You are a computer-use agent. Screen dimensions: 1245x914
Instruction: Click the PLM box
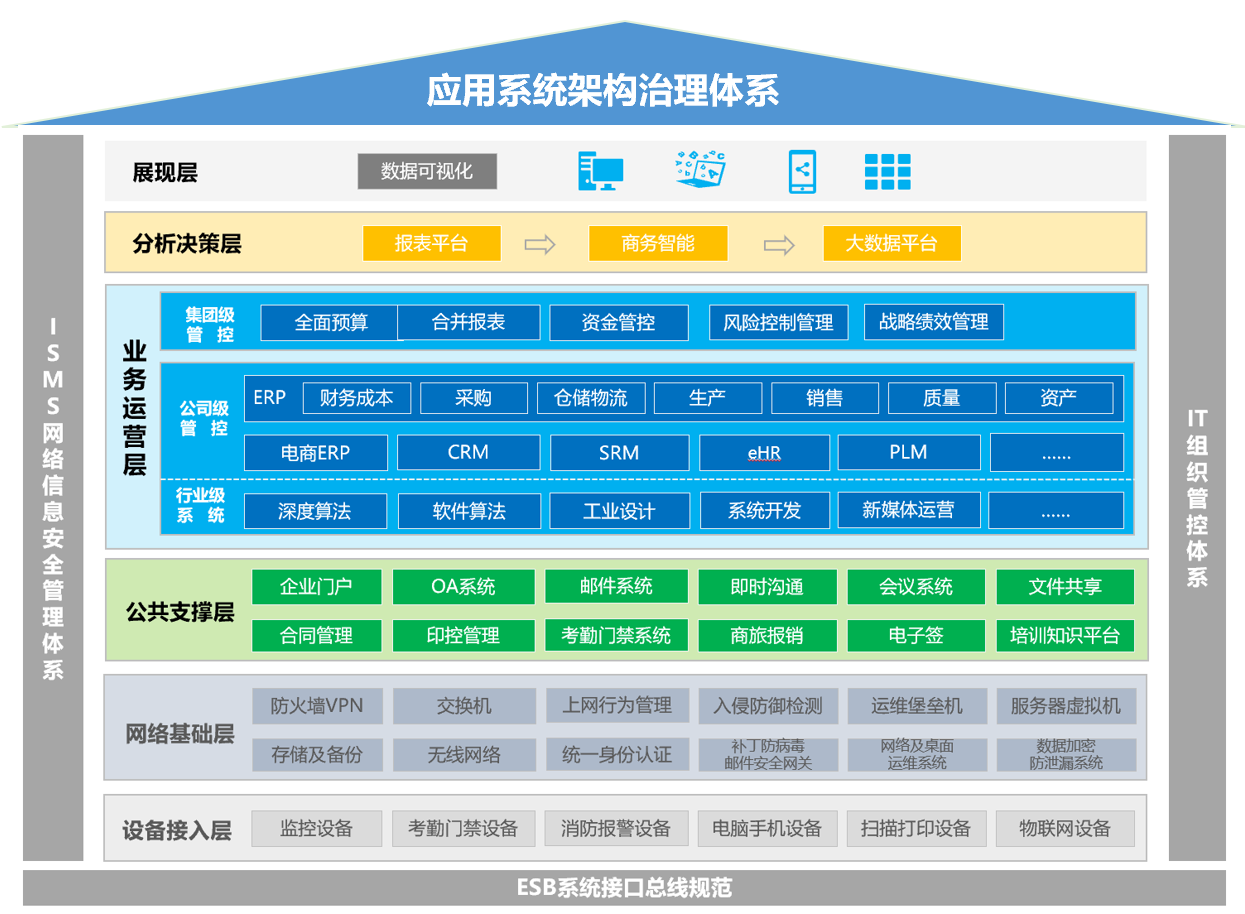(x=909, y=452)
